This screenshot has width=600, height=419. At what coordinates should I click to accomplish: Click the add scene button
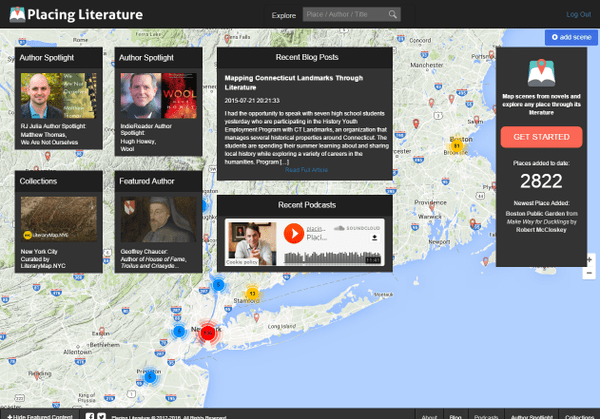[572, 37]
